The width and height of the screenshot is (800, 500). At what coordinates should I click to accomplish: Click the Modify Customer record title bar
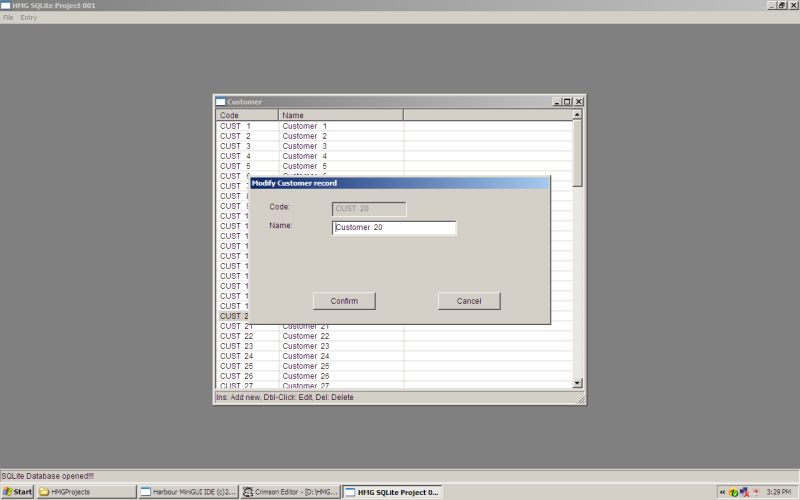pyautogui.click(x=400, y=183)
